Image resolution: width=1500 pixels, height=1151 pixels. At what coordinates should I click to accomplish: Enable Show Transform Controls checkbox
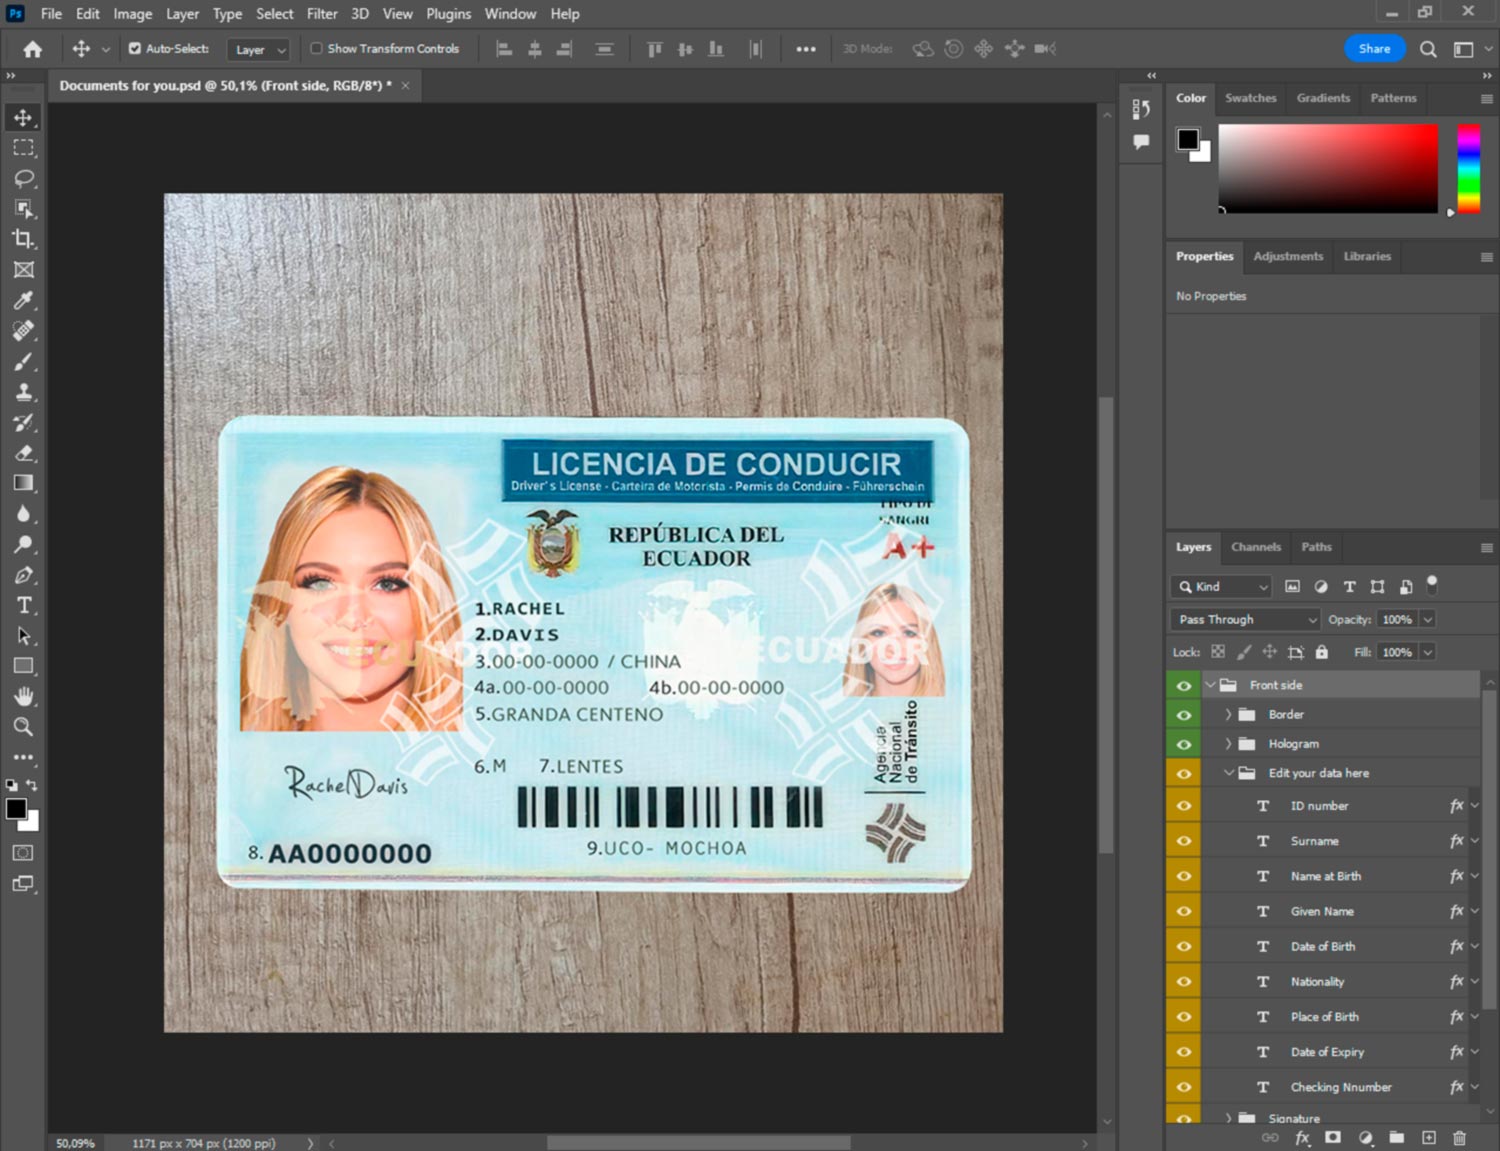[316, 48]
